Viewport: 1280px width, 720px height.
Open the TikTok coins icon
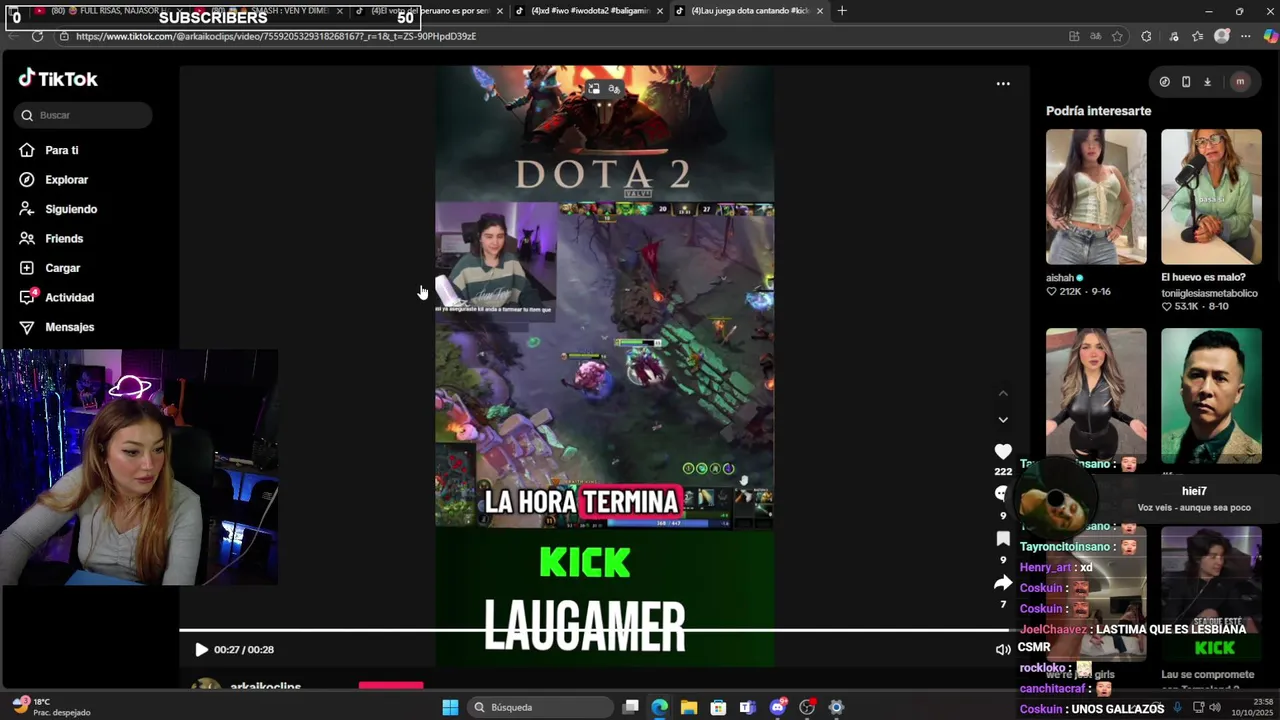(x=1164, y=82)
